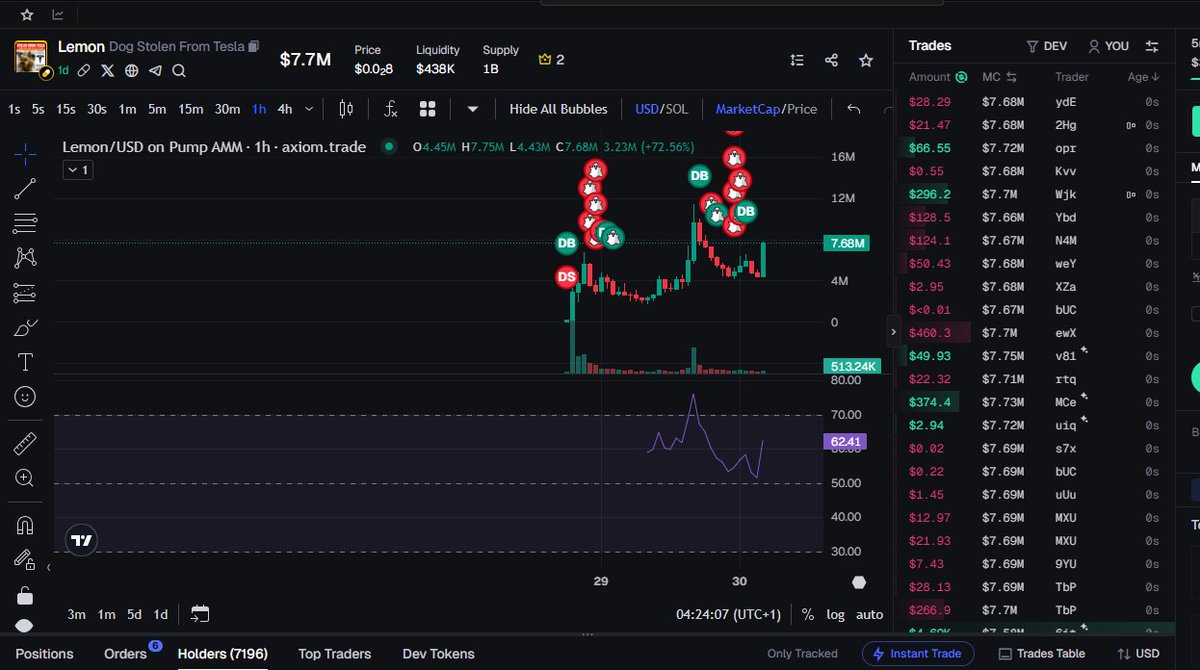The width and height of the screenshot is (1200, 670).
Task: Switch chart interval to 5m
Action: click(x=157, y=109)
